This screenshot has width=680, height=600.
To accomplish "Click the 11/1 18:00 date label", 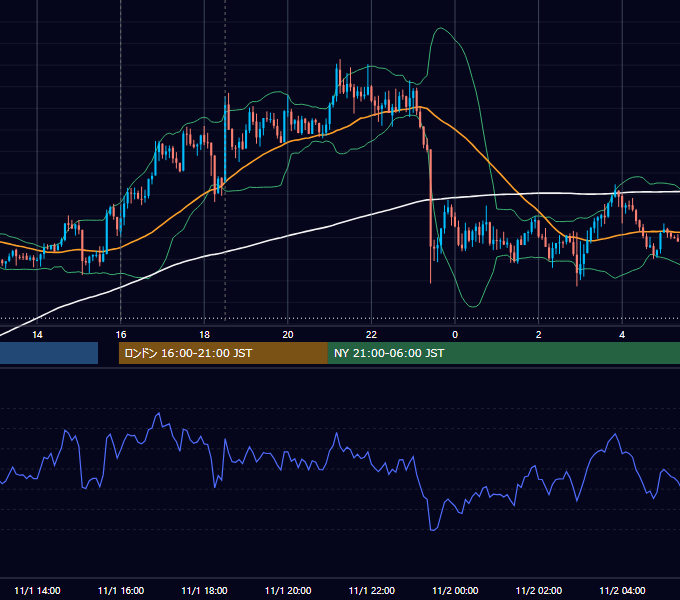I will point(204,590).
